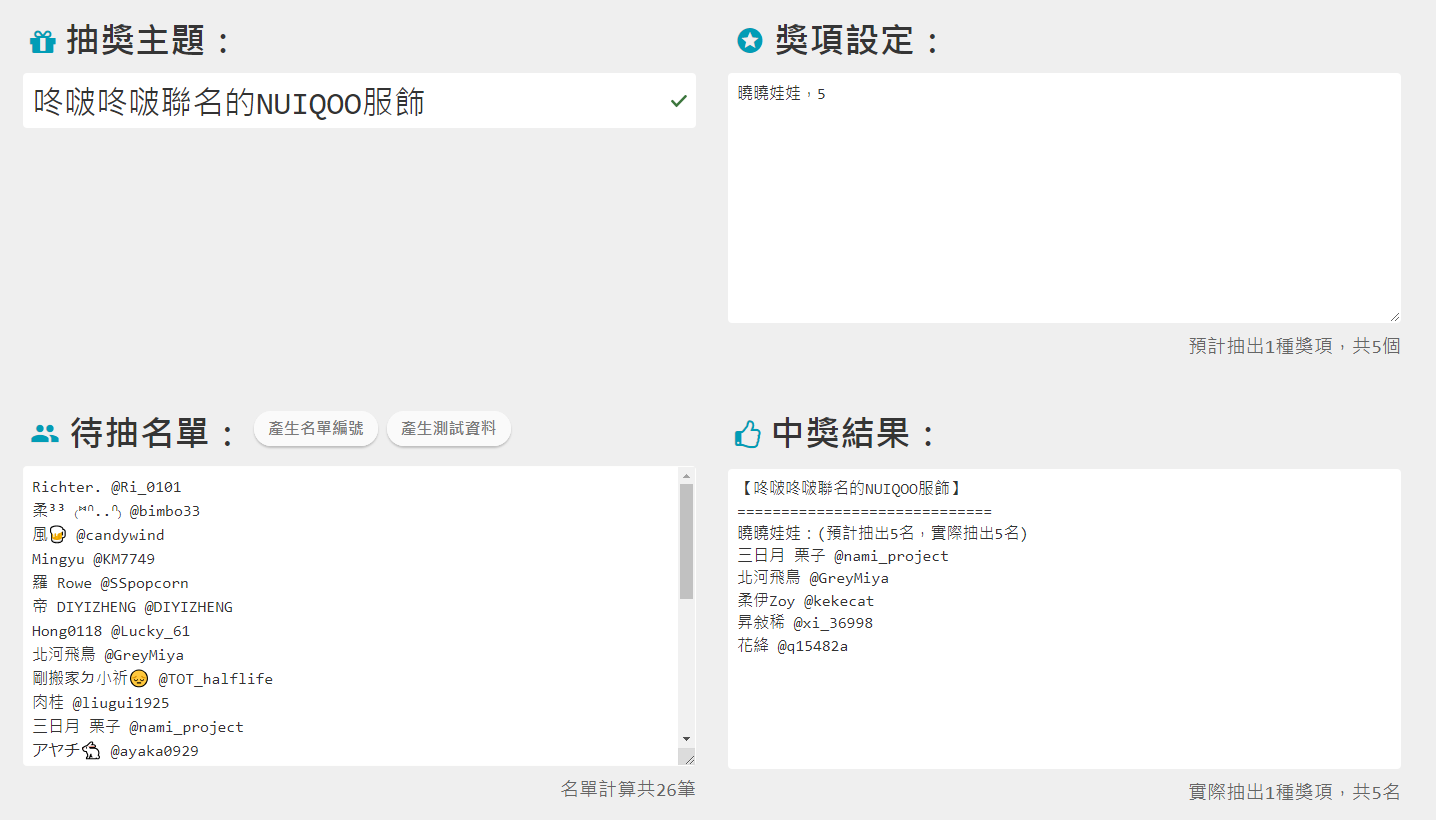Click inside the 獎項設定 prize textarea
Viewport: 1436px width, 820px height.
1064,198
